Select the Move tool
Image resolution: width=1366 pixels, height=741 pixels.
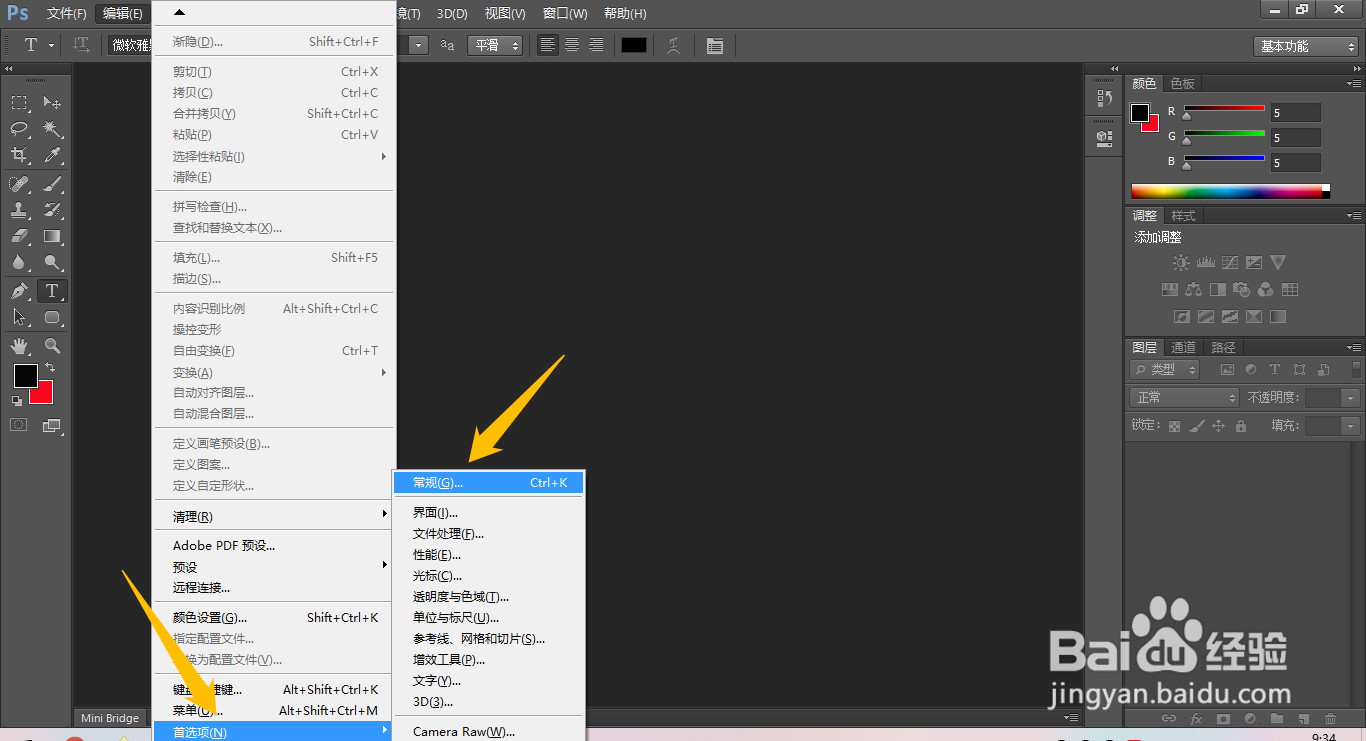pos(52,103)
